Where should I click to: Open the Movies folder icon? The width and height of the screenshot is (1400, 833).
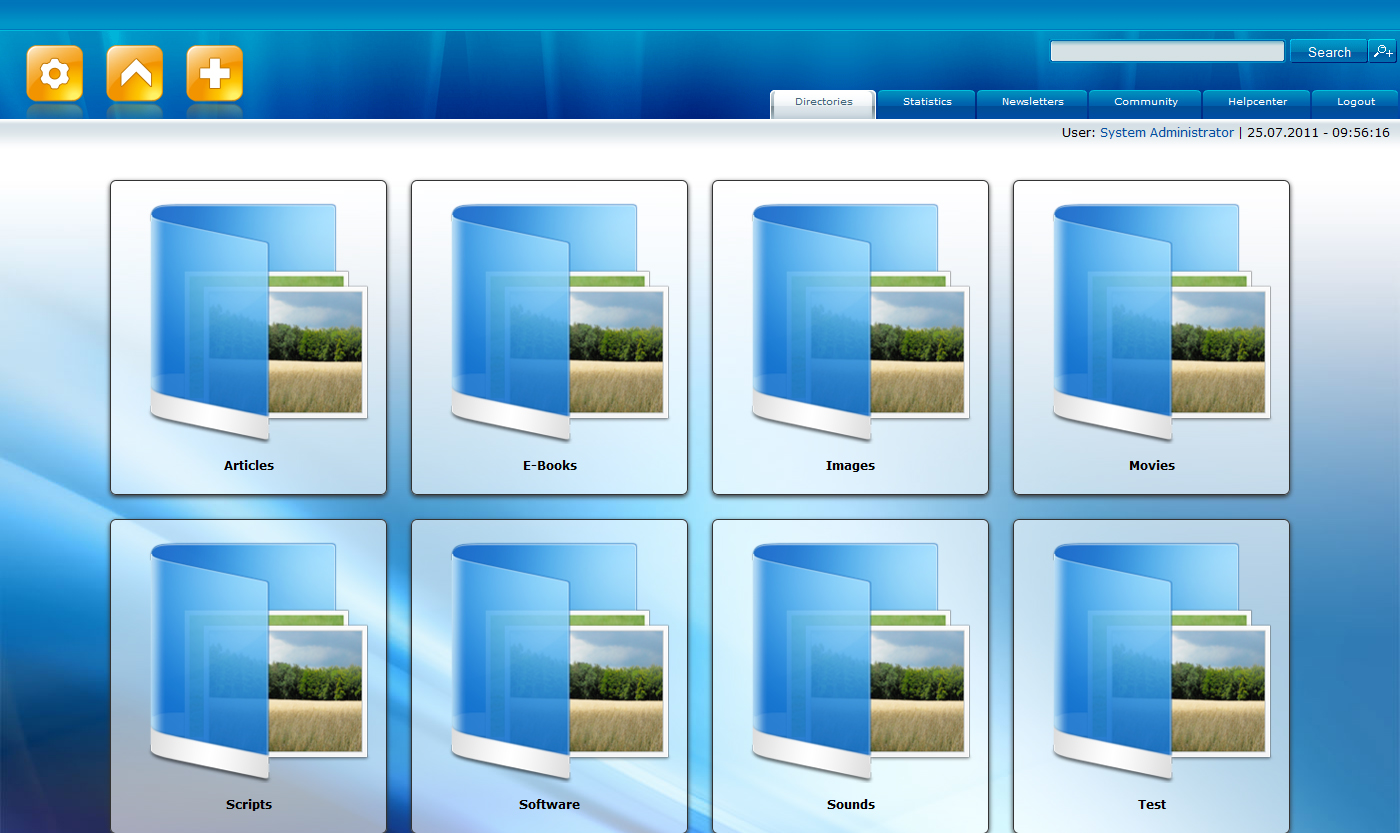click(x=1162, y=322)
